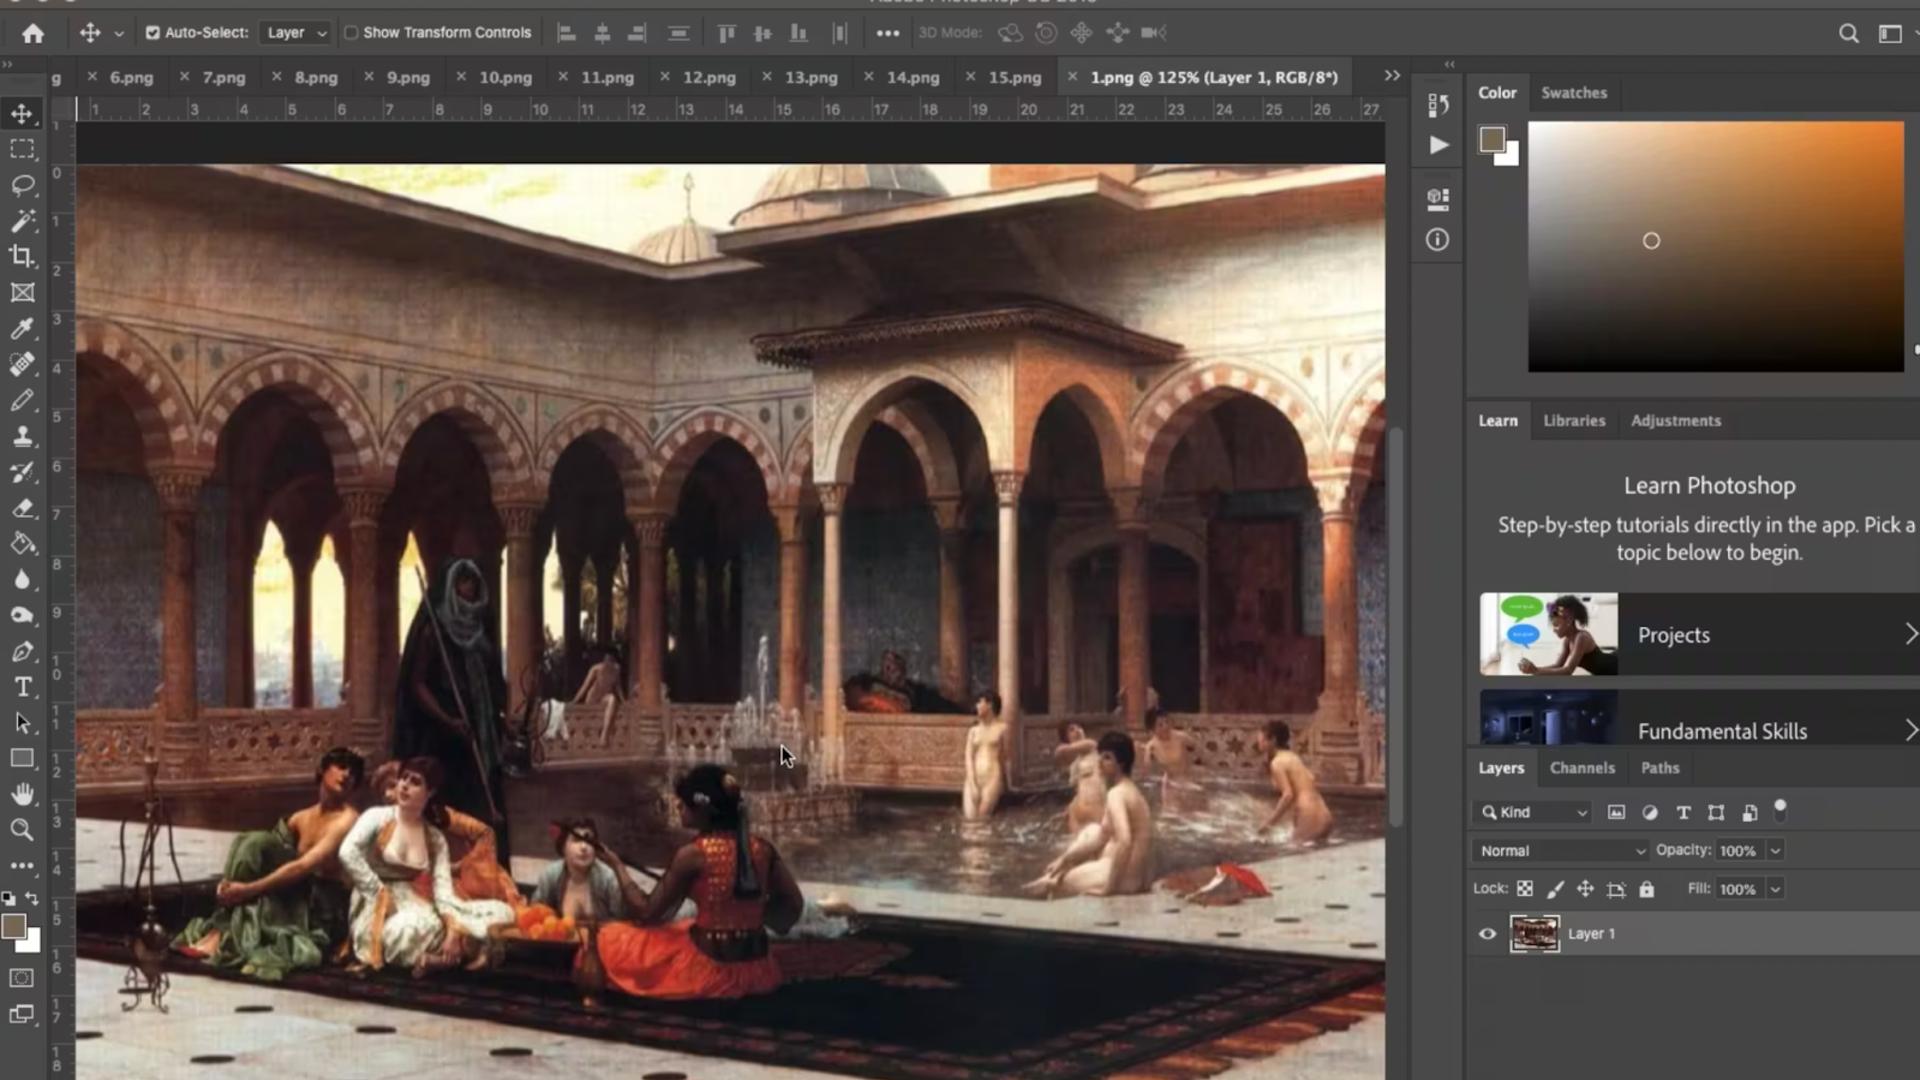Toggle Quick Mask mode
This screenshot has width=1920, height=1080.
[22, 978]
